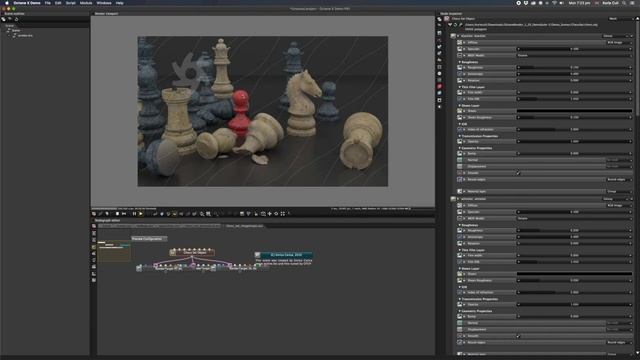Screen dimensions: 640x360
Task: Click the four-arrow move icon in the render toolbar
Action: (269, 213)
